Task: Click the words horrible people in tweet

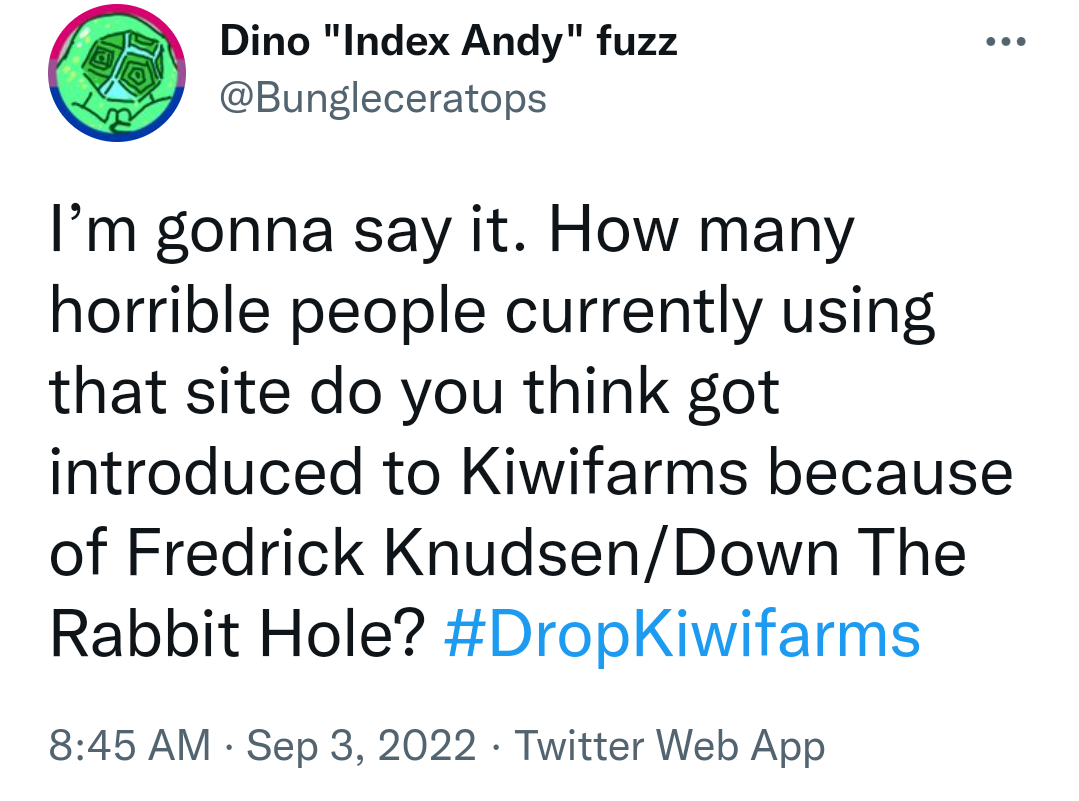Action: pos(268,312)
